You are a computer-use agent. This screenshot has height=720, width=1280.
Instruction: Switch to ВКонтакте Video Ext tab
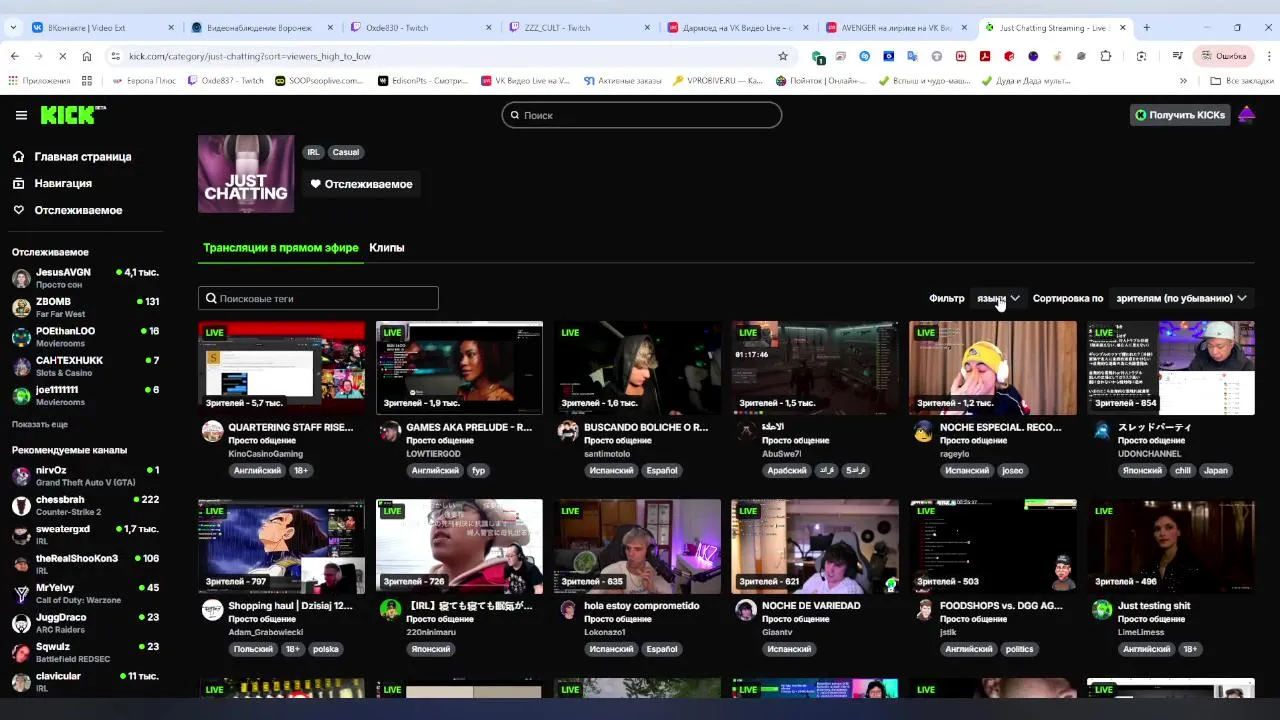click(101, 28)
